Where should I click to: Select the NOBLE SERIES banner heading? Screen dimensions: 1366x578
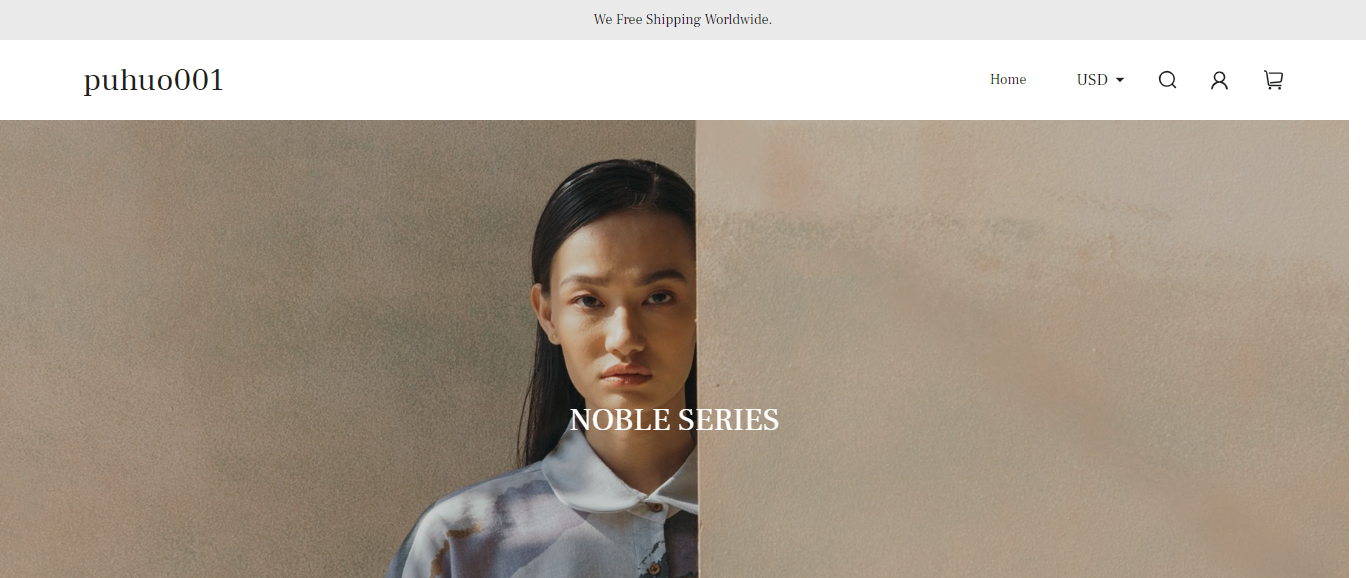(674, 420)
